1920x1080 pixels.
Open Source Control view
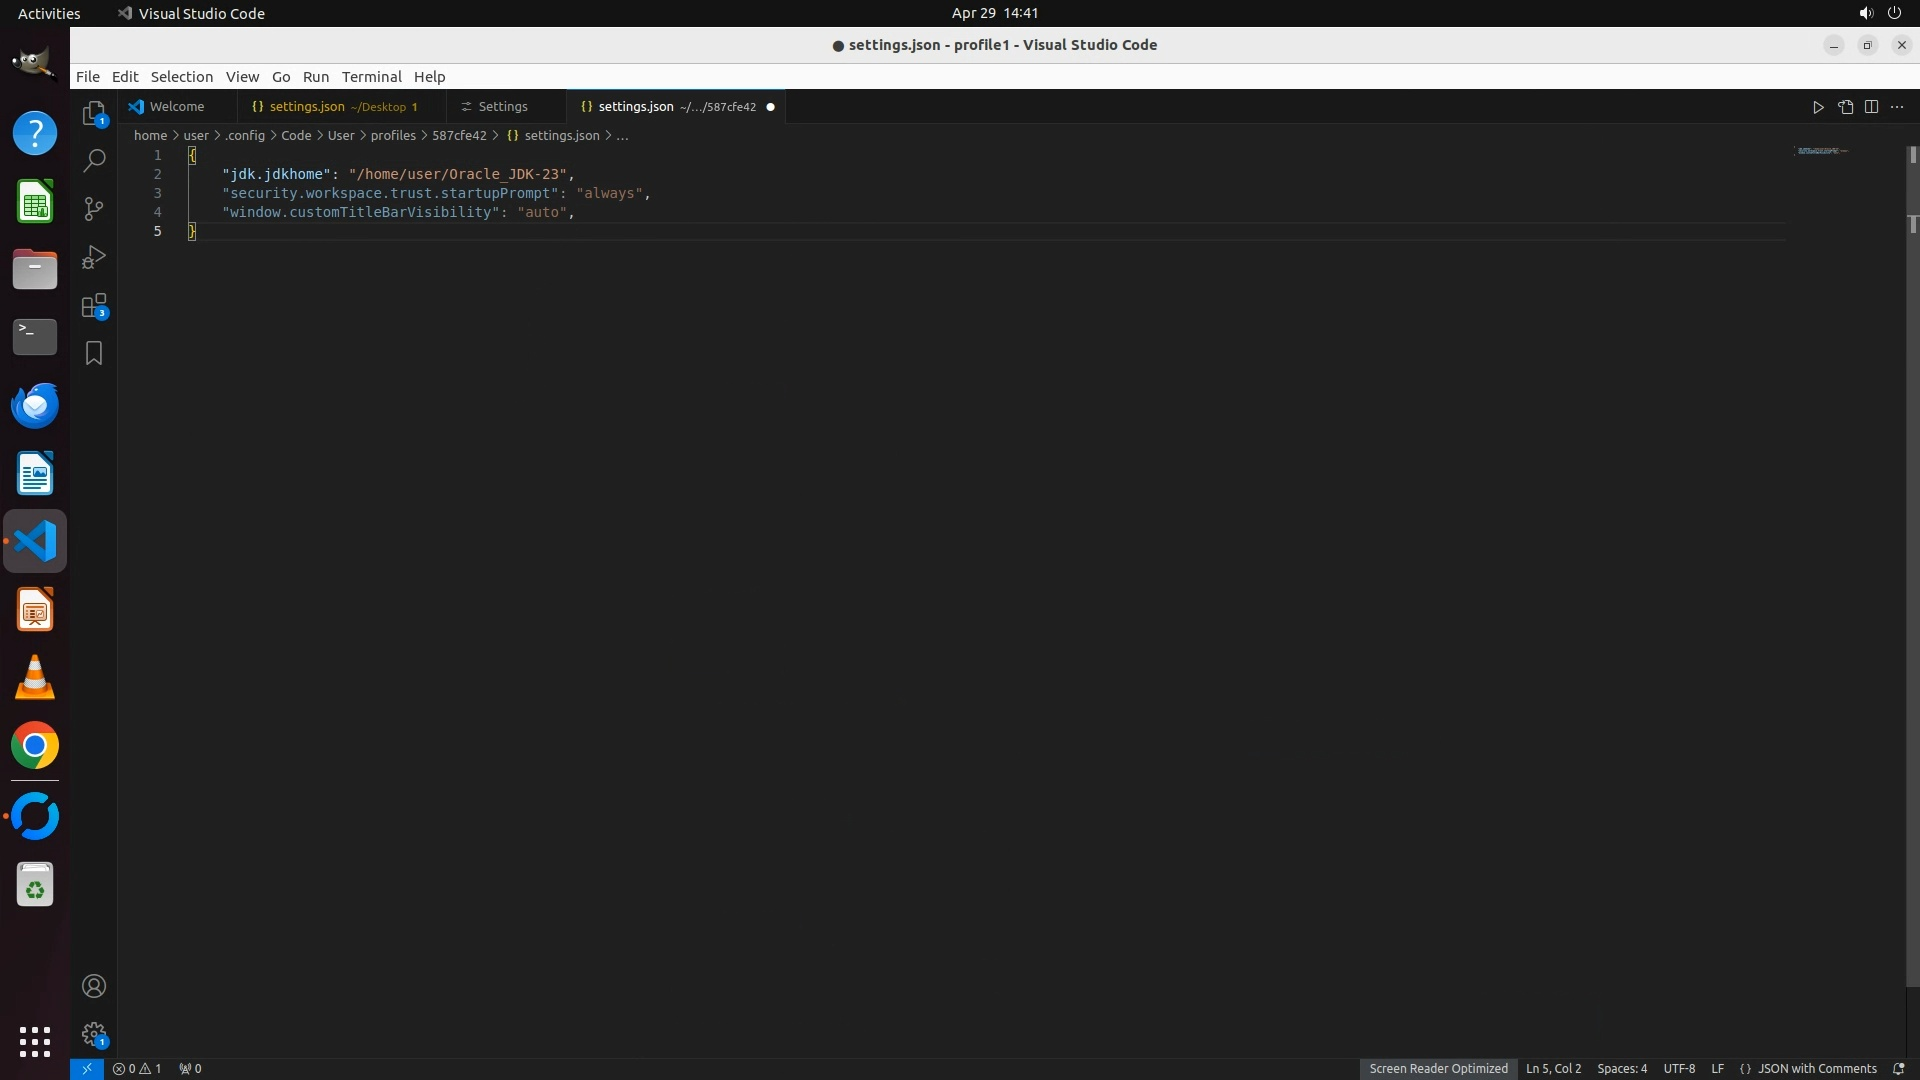tap(94, 208)
